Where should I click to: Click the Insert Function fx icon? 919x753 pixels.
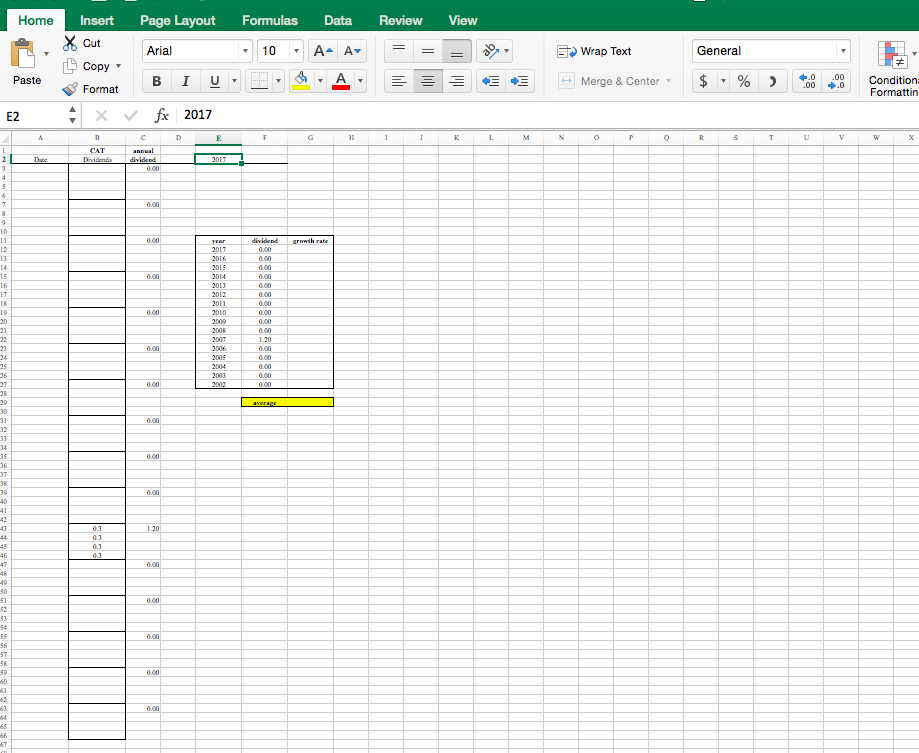161,116
